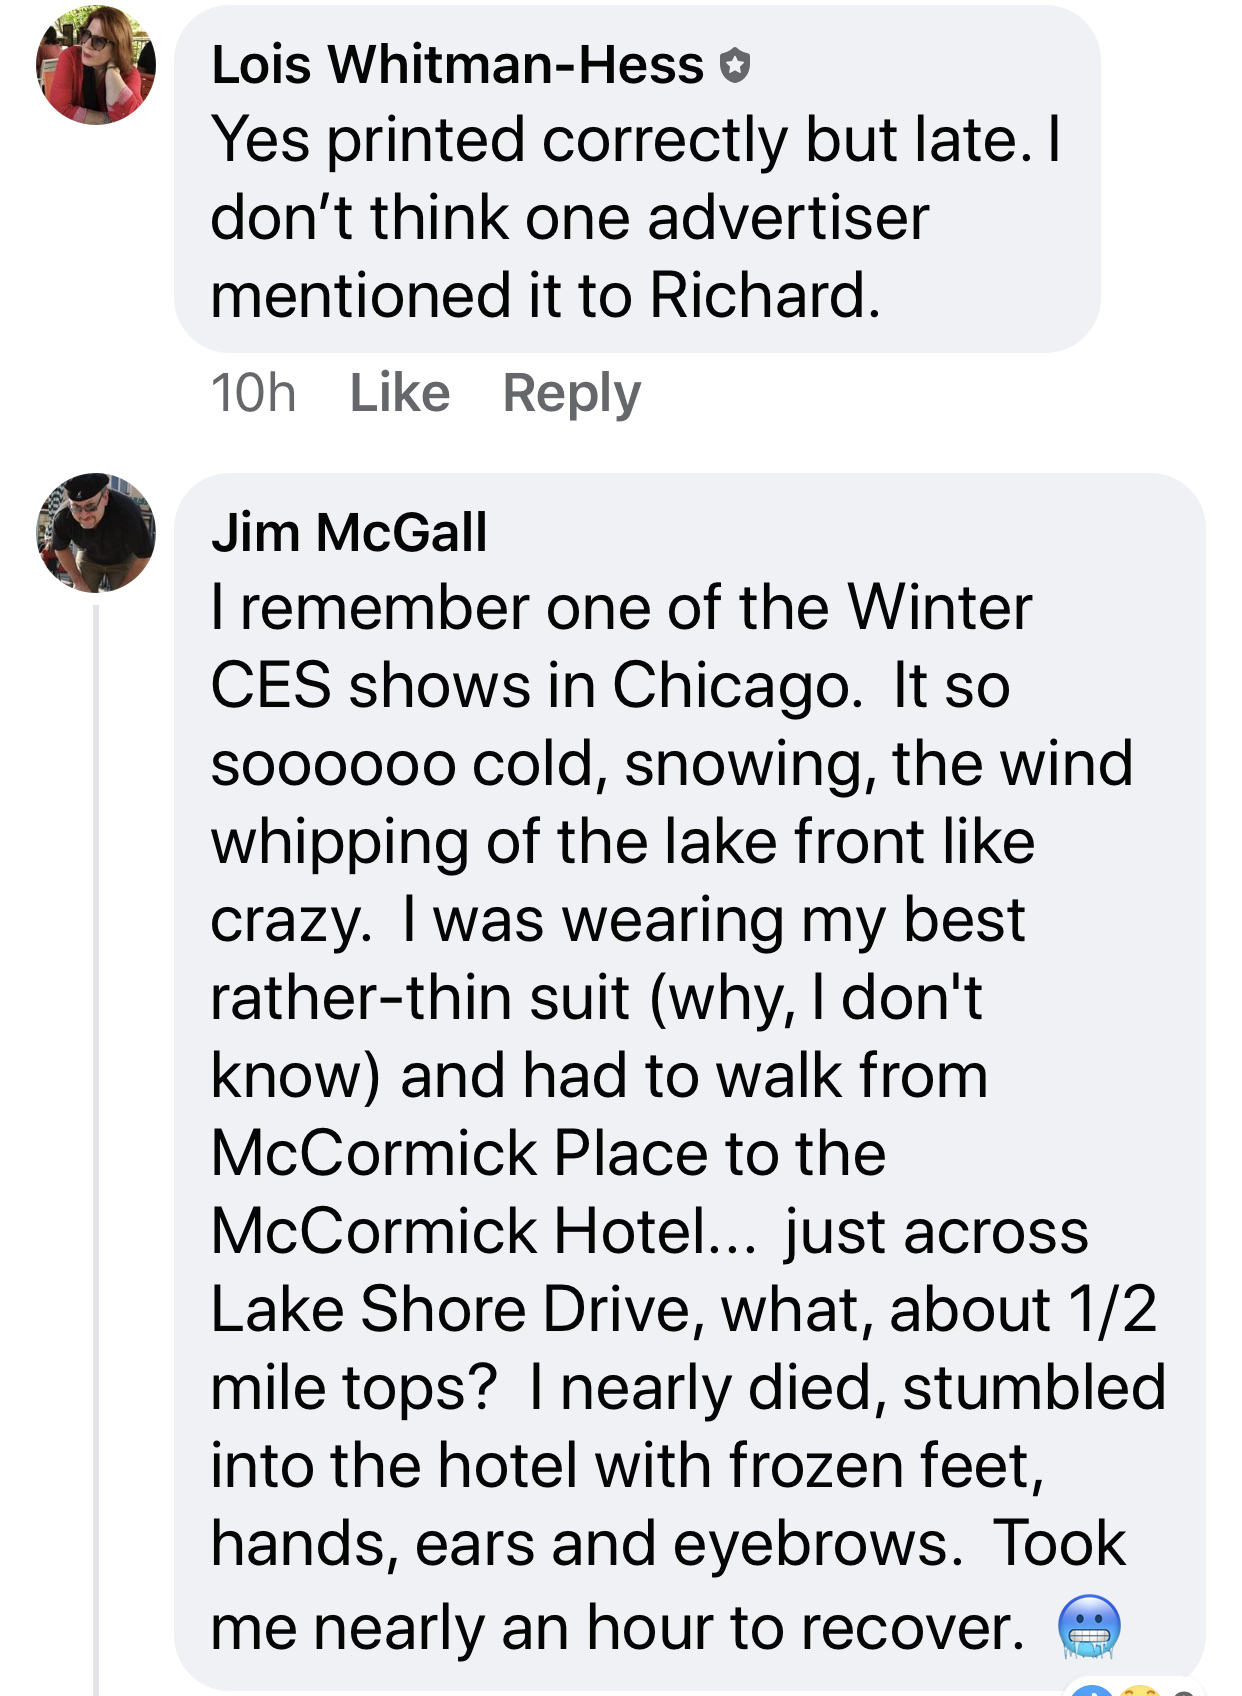Tap "mentioned it to Richard" in Lois's comment
This screenshot has height=1696, width=1242.
click(545, 297)
